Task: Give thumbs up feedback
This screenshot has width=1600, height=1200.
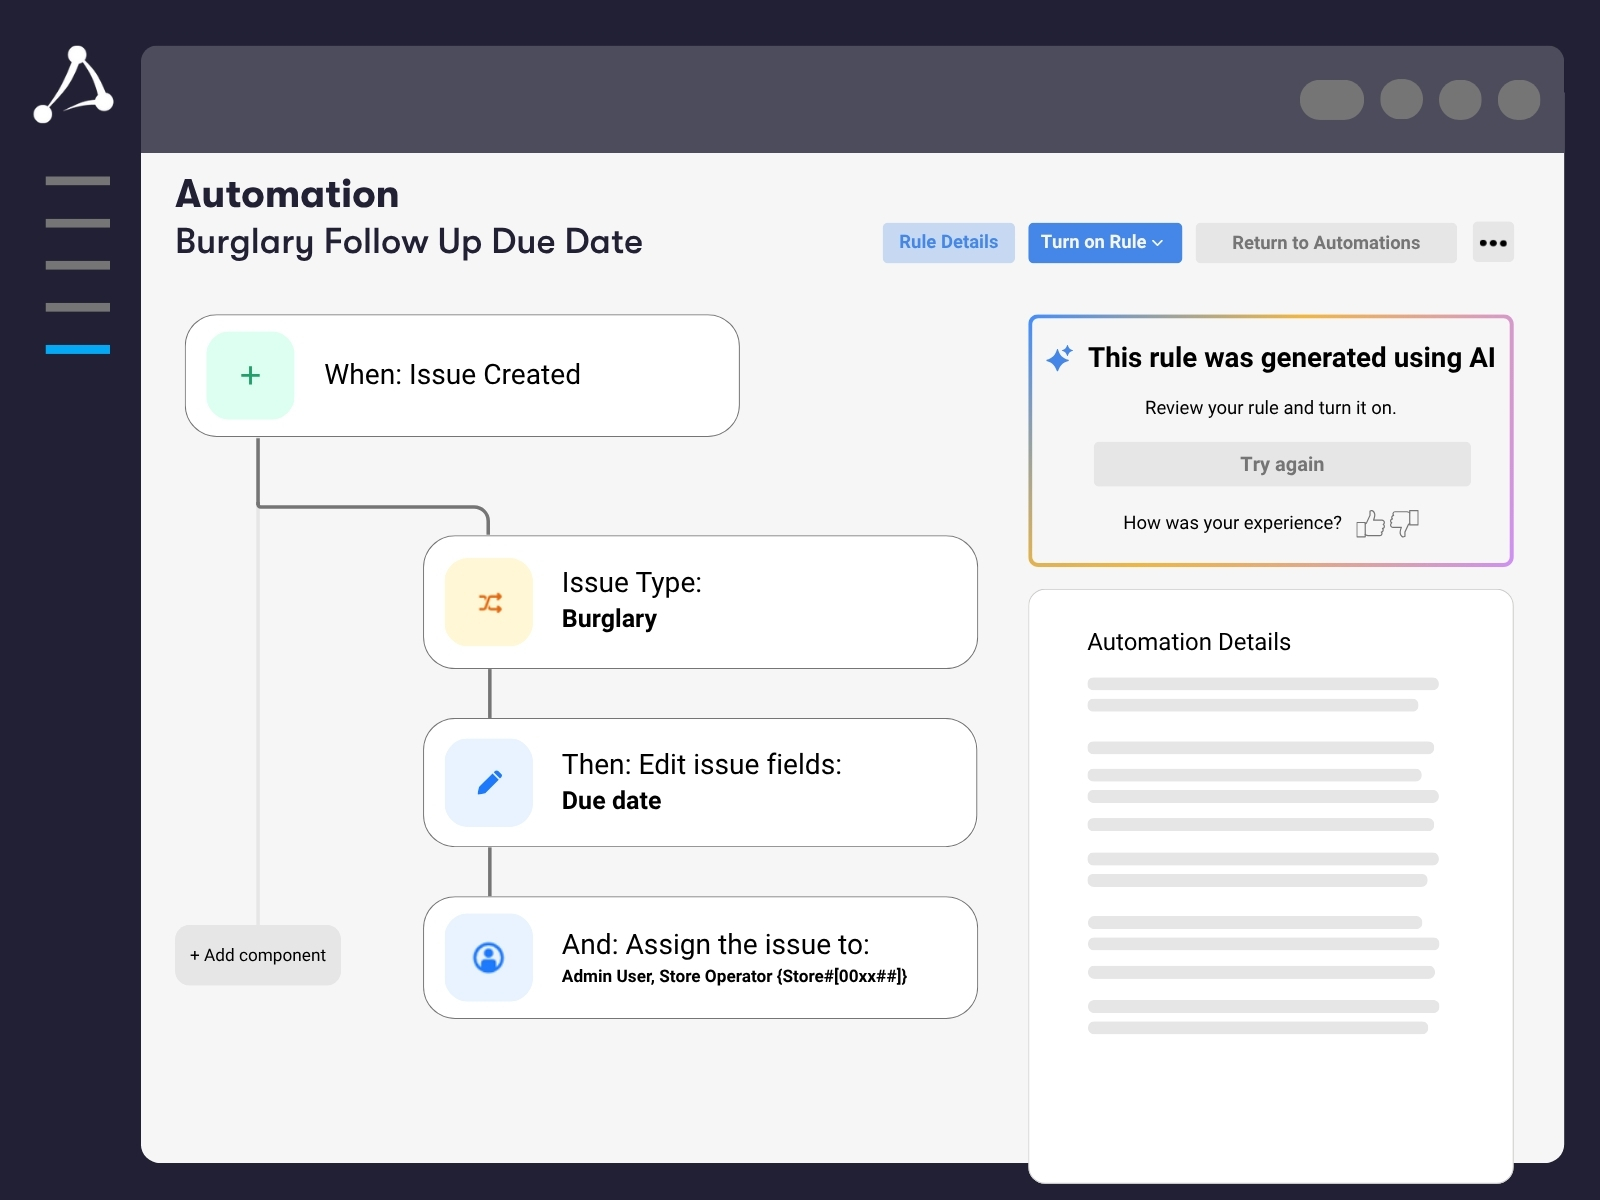Action: pos(1370,524)
